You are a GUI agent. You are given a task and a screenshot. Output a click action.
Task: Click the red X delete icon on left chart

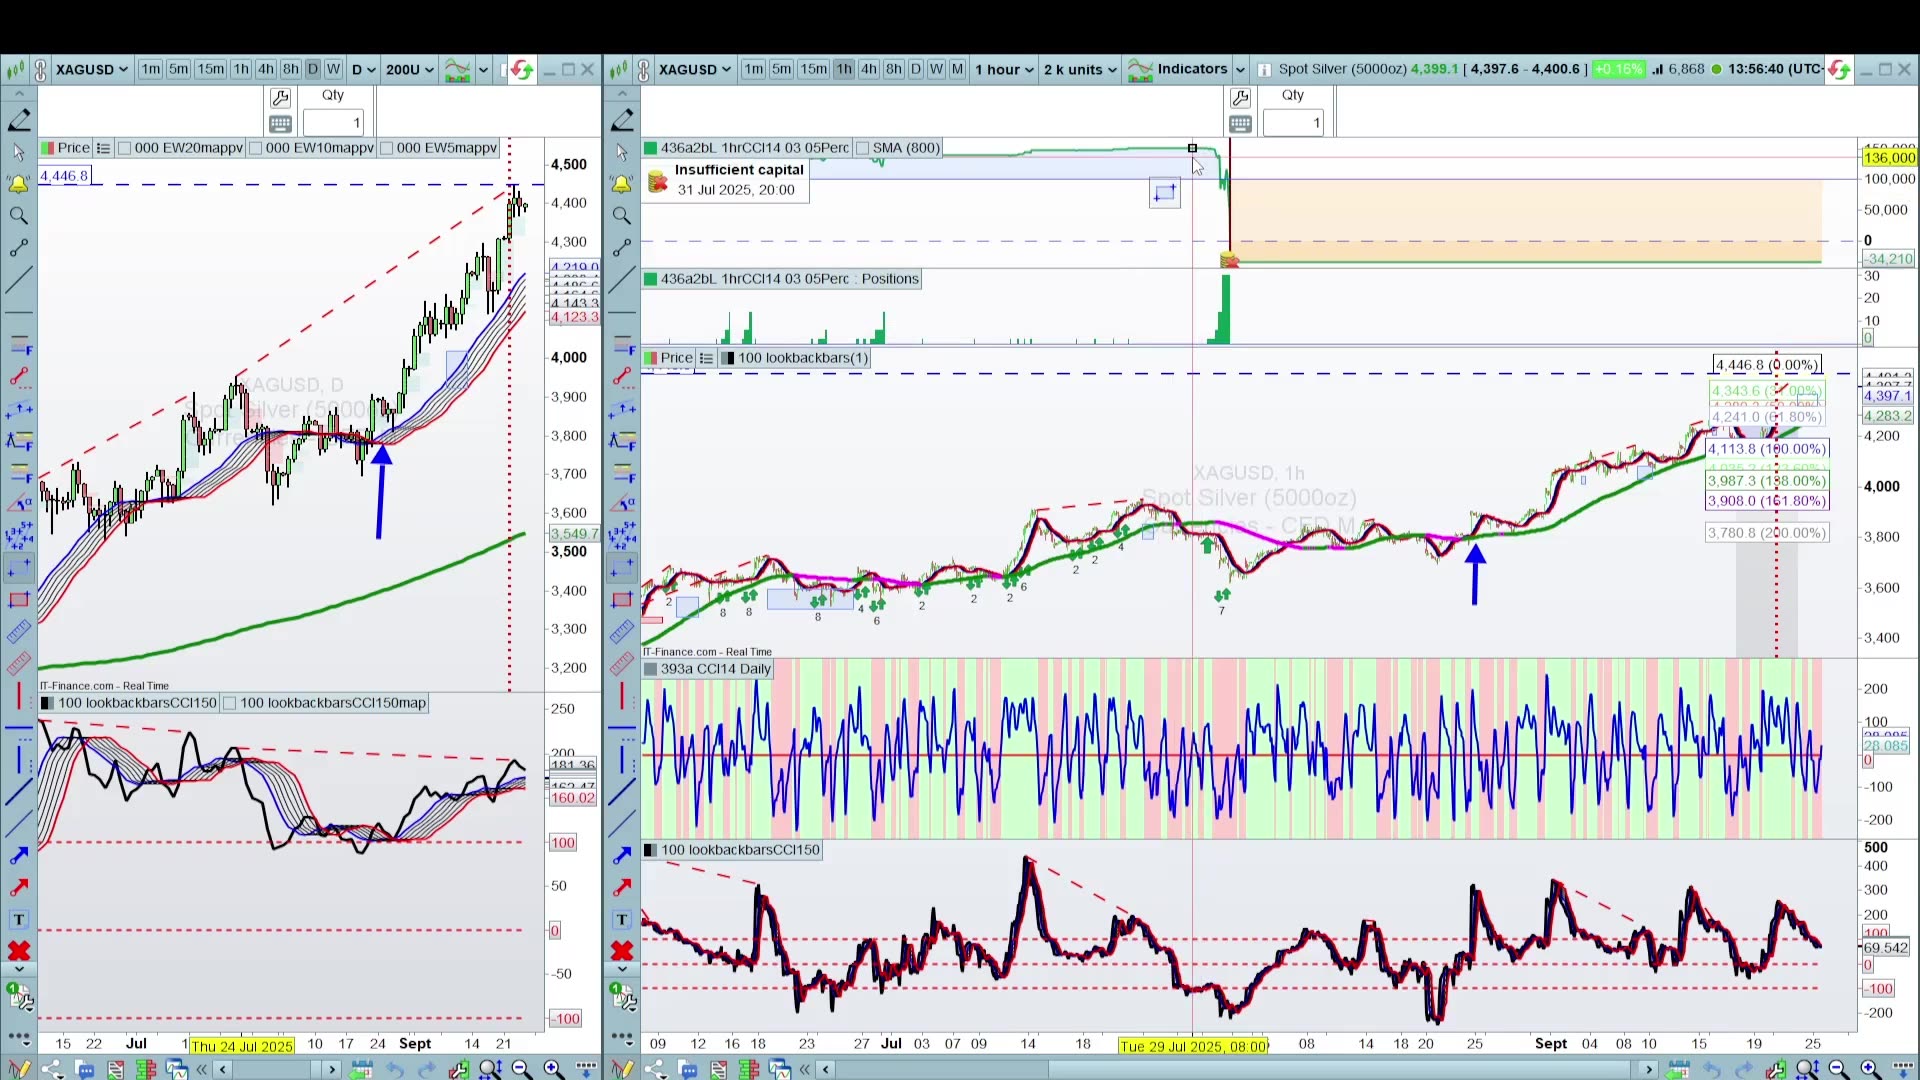(18, 950)
